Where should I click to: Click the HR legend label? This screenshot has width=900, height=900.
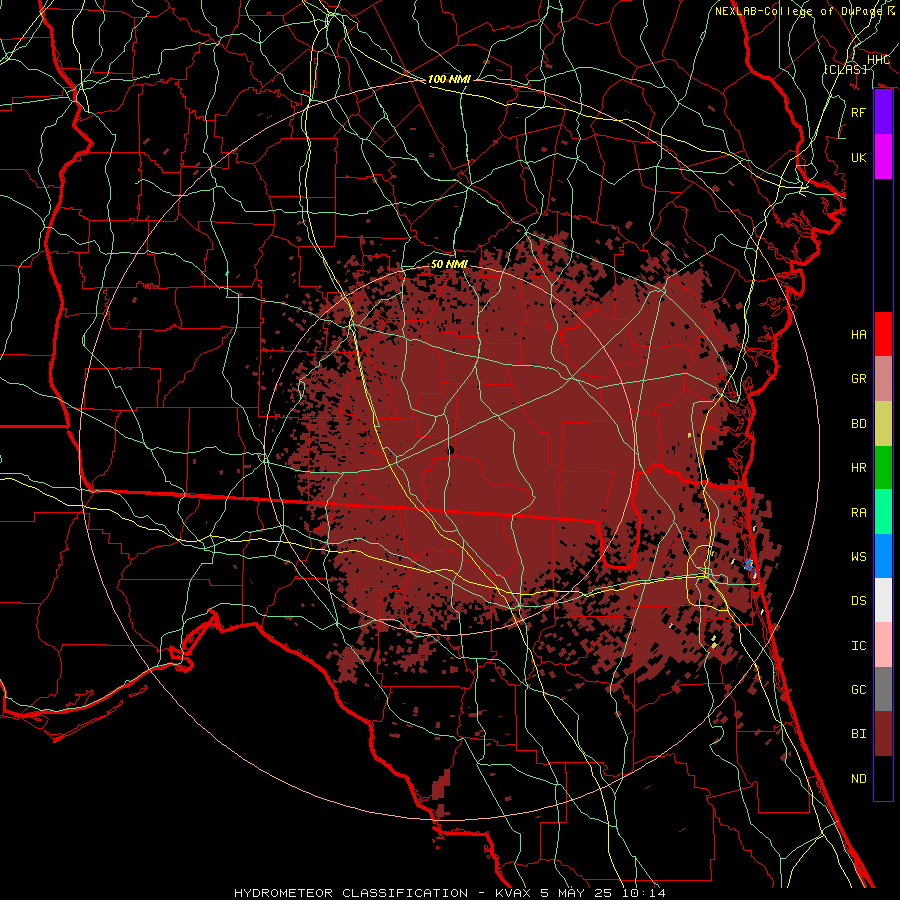pyautogui.click(x=859, y=468)
